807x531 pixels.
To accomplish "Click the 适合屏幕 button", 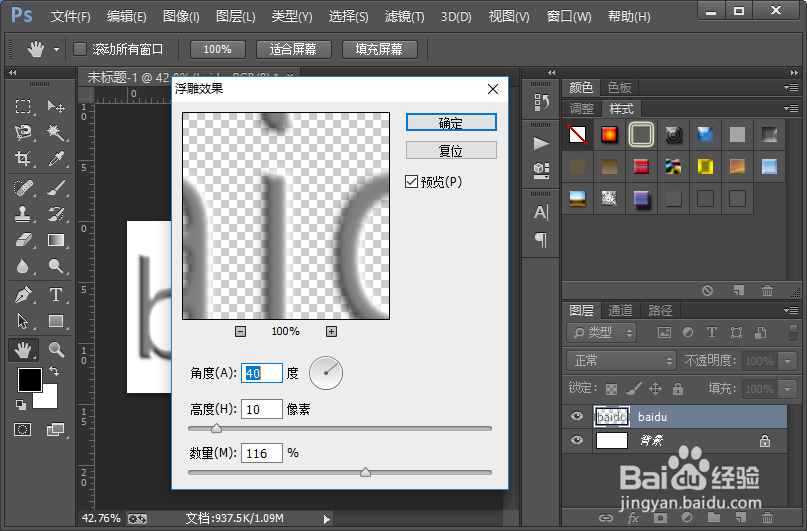I will (x=293, y=49).
